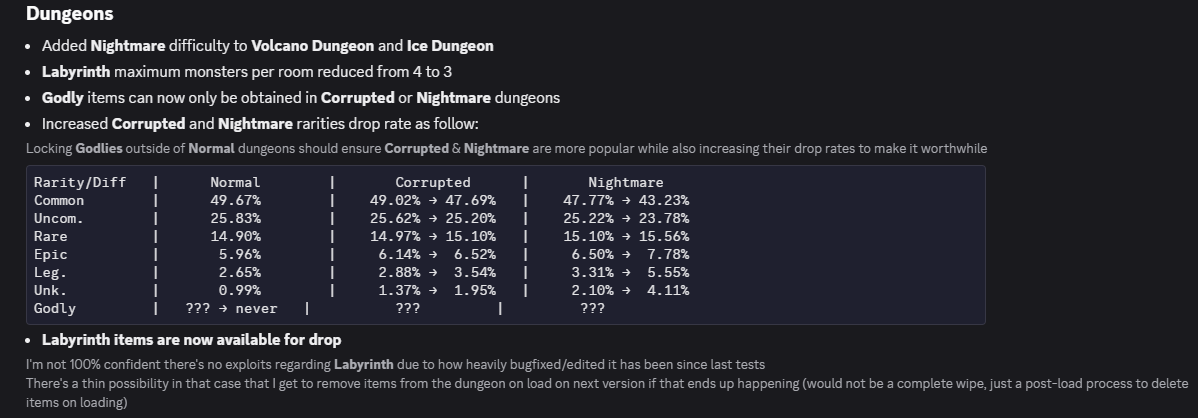Click the bold Volcano Dungeon text
This screenshot has width=1198, height=418.
click(312, 46)
